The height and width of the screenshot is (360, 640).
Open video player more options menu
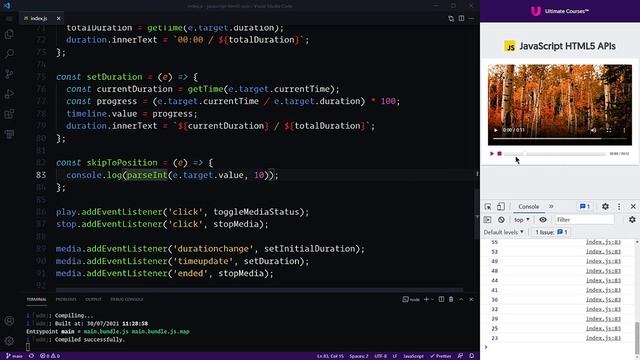pos(624,130)
